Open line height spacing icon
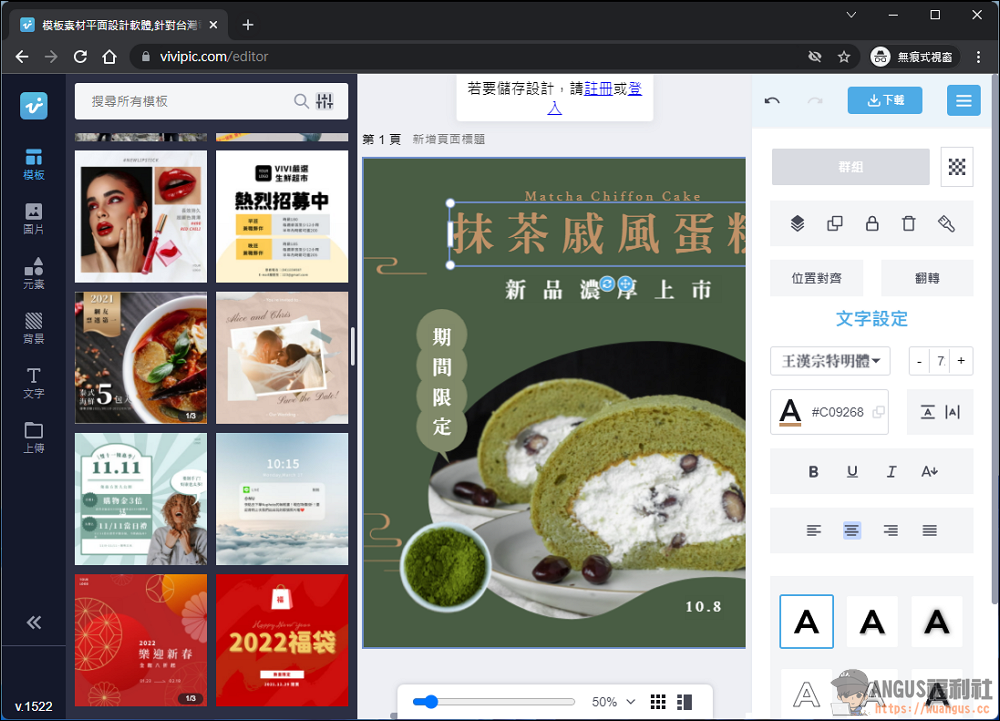The height and width of the screenshot is (721, 1000). click(927, 412)
